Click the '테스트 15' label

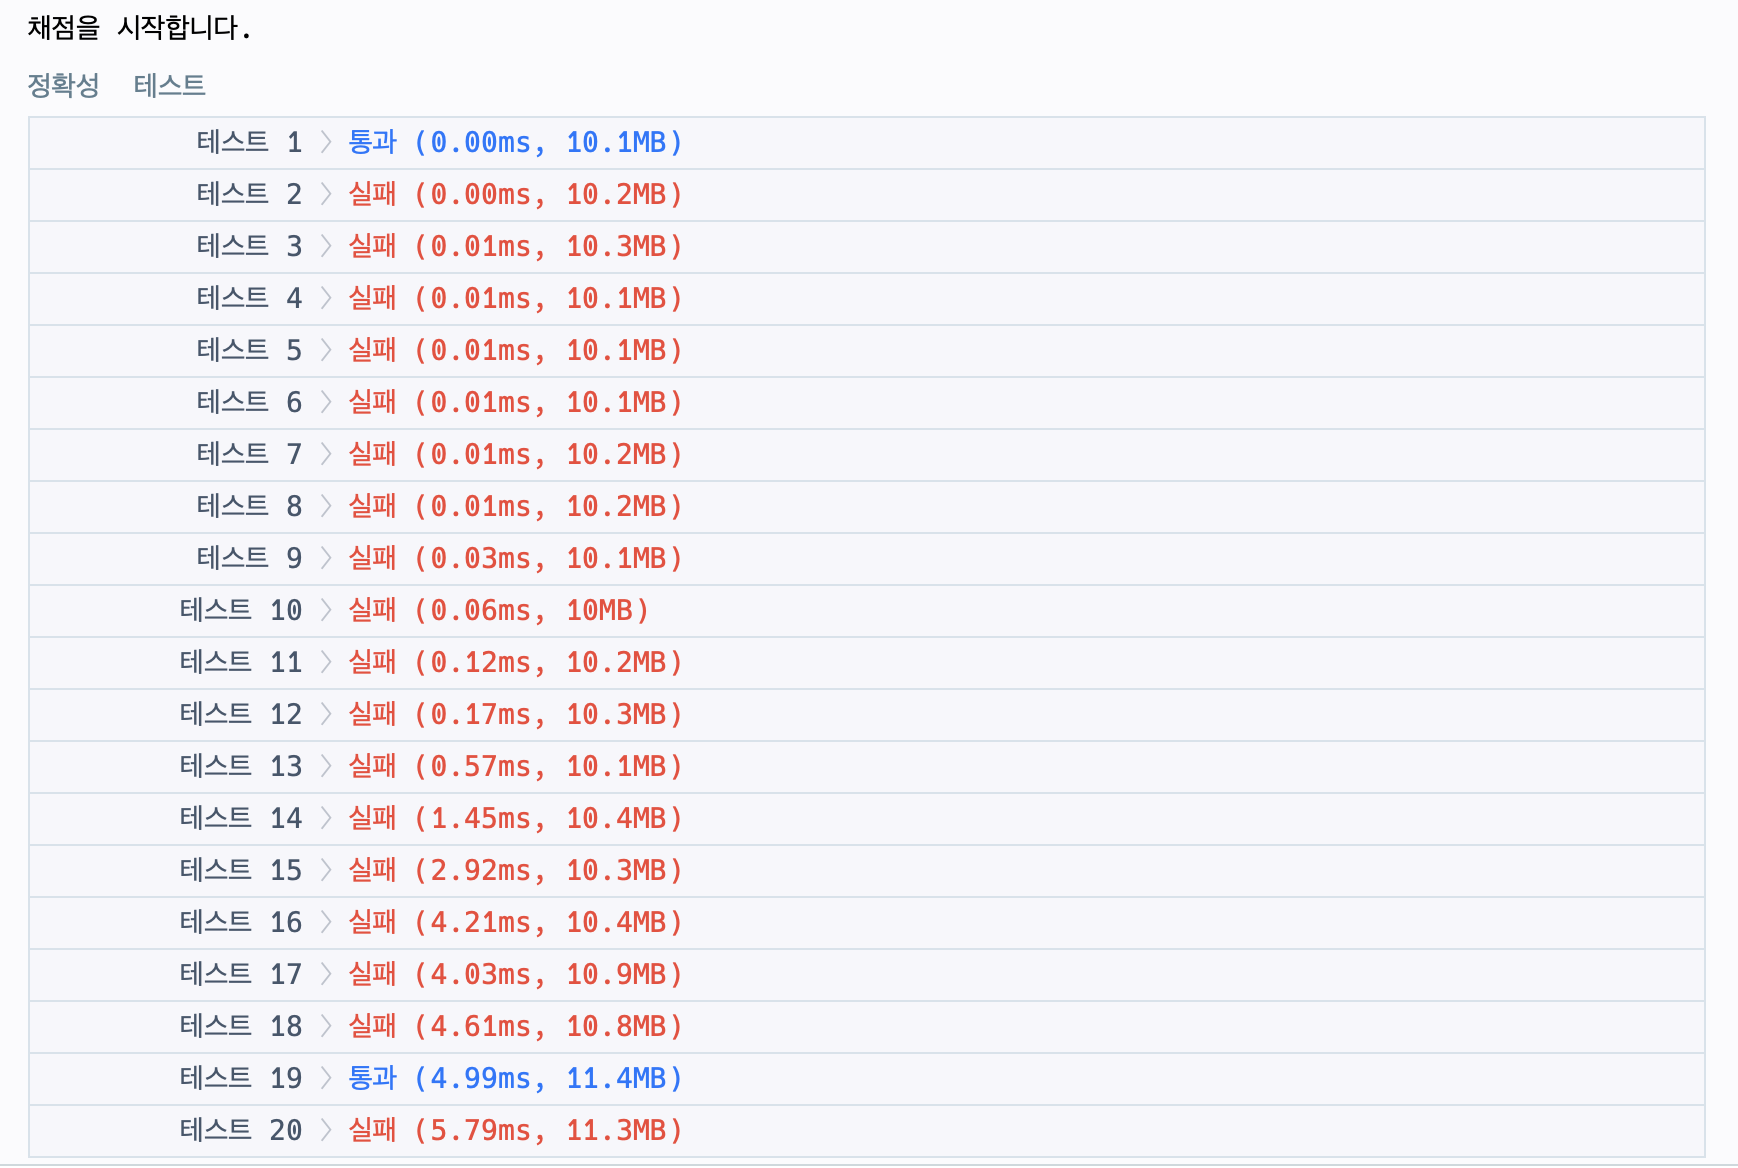(x=241, y=870)
